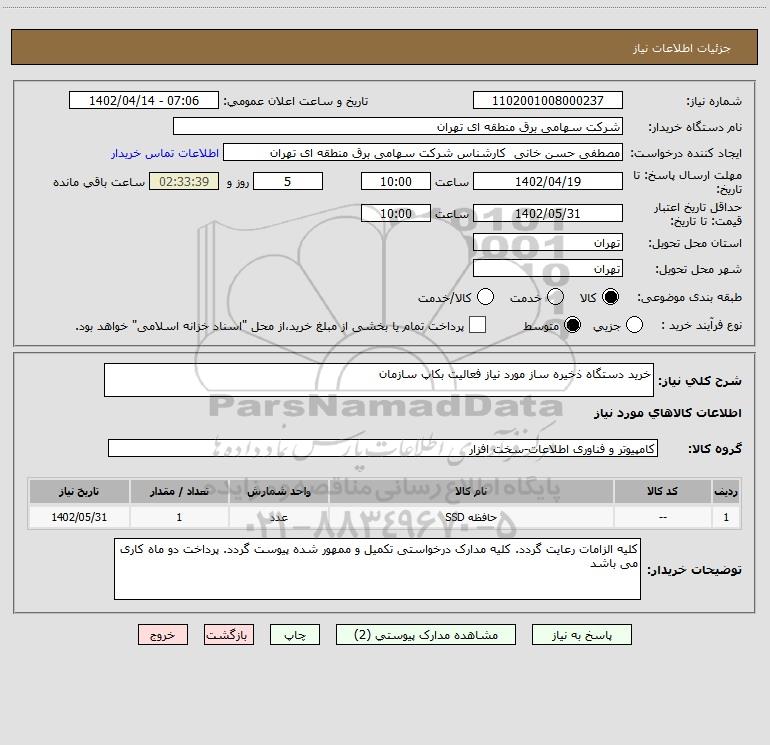Click the خروج exit button

[163, 635]
